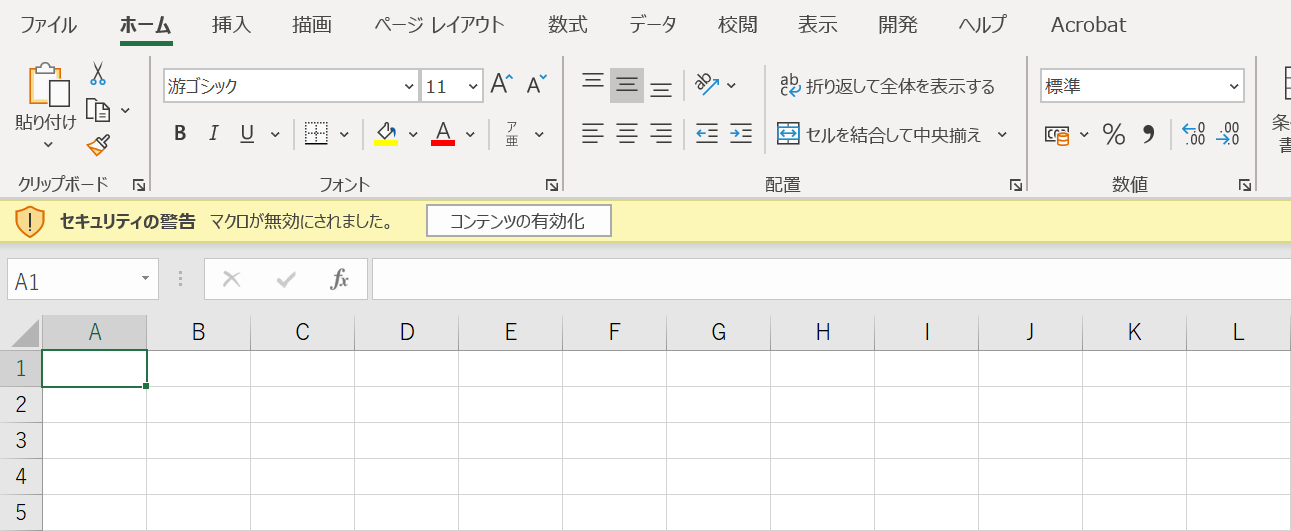Expand accounting format dropdown arrow
1291x531 pixels.
pyautogui.click(x=1084, y=134)
